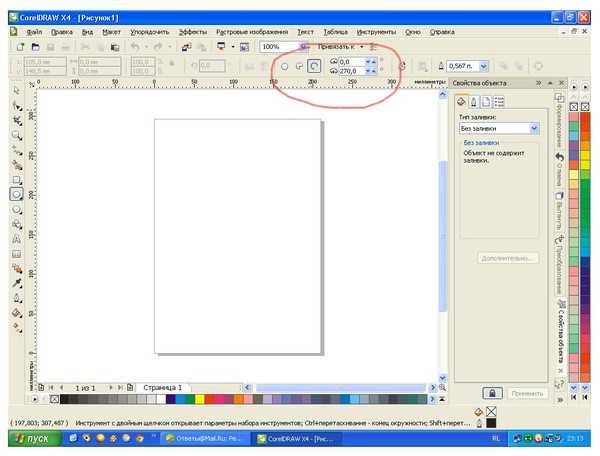The image size is (600, 456).
Task: Select the Pick tool arrow
Action: pyautogui.click(x=16, y=91)
